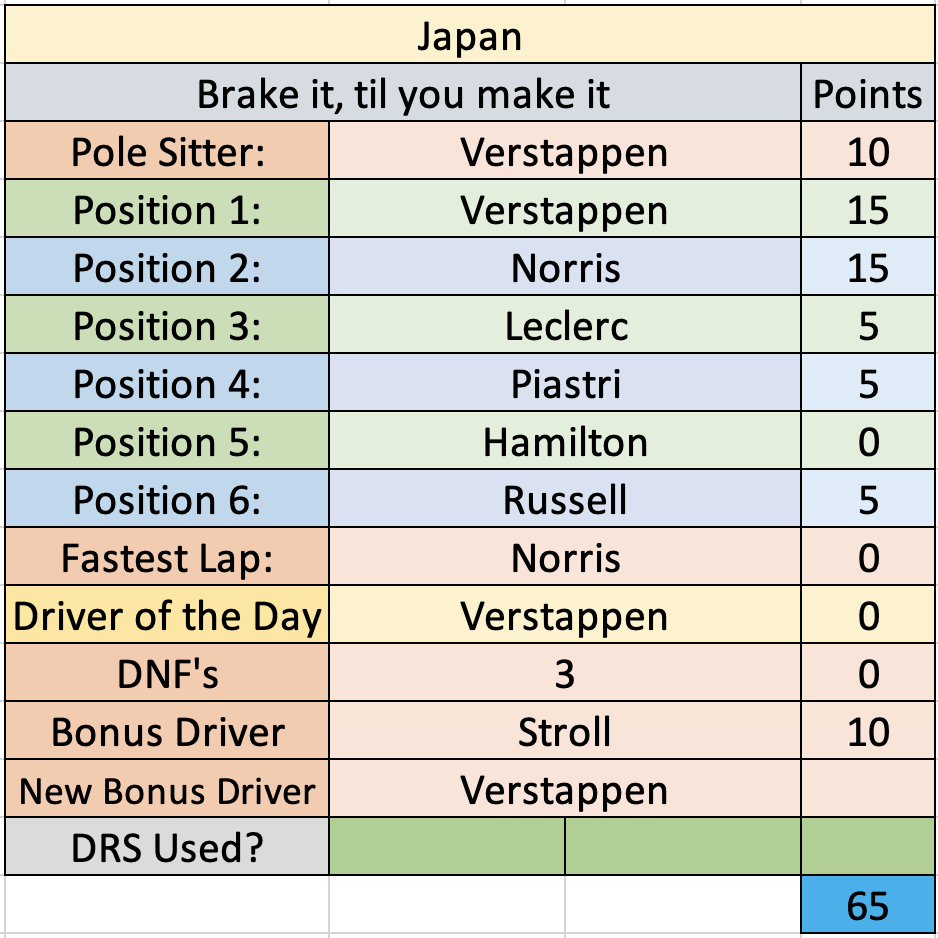Click the Russell cell

[565, 498]
